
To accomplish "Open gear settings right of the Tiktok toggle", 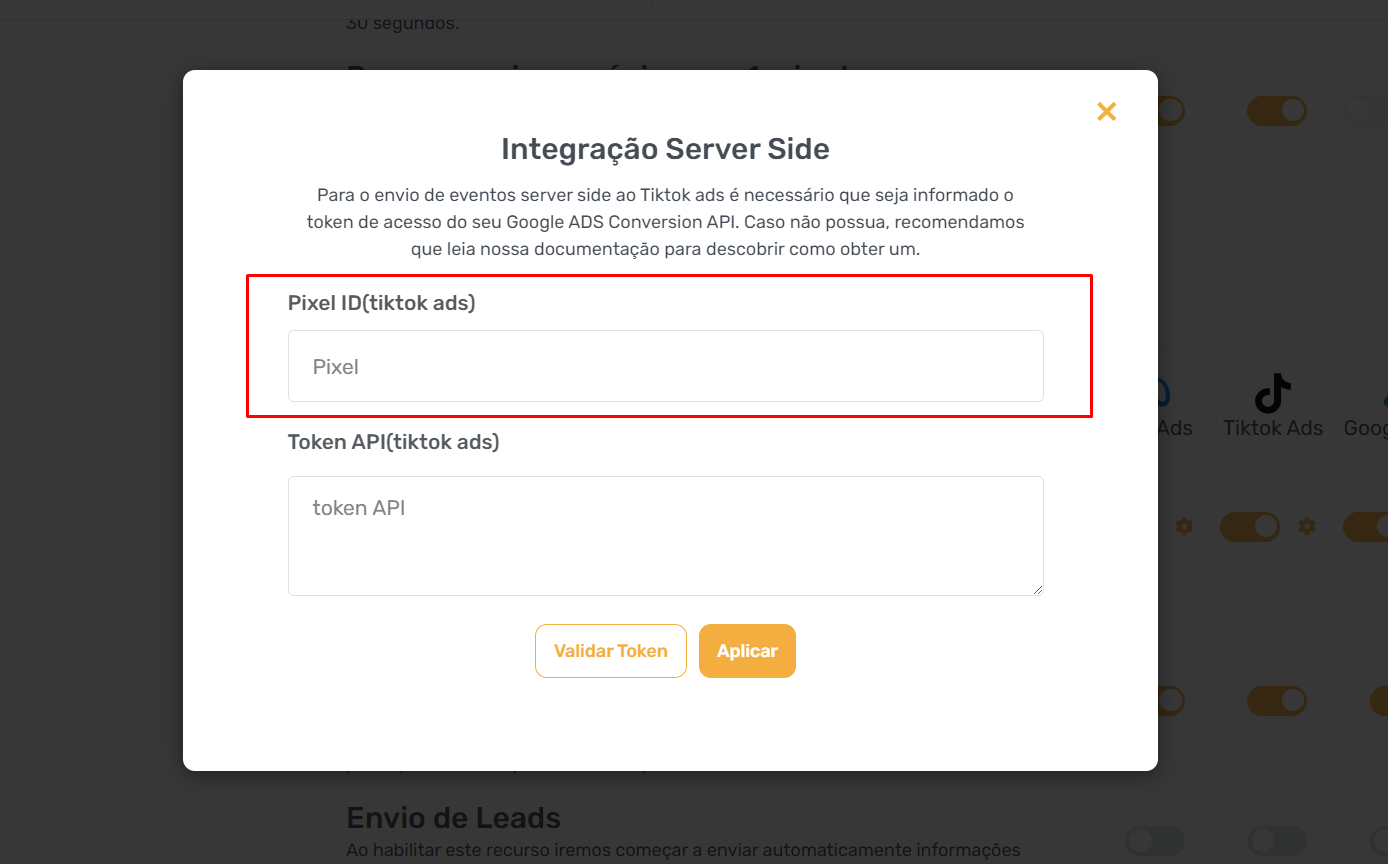I will point(1307,526).
